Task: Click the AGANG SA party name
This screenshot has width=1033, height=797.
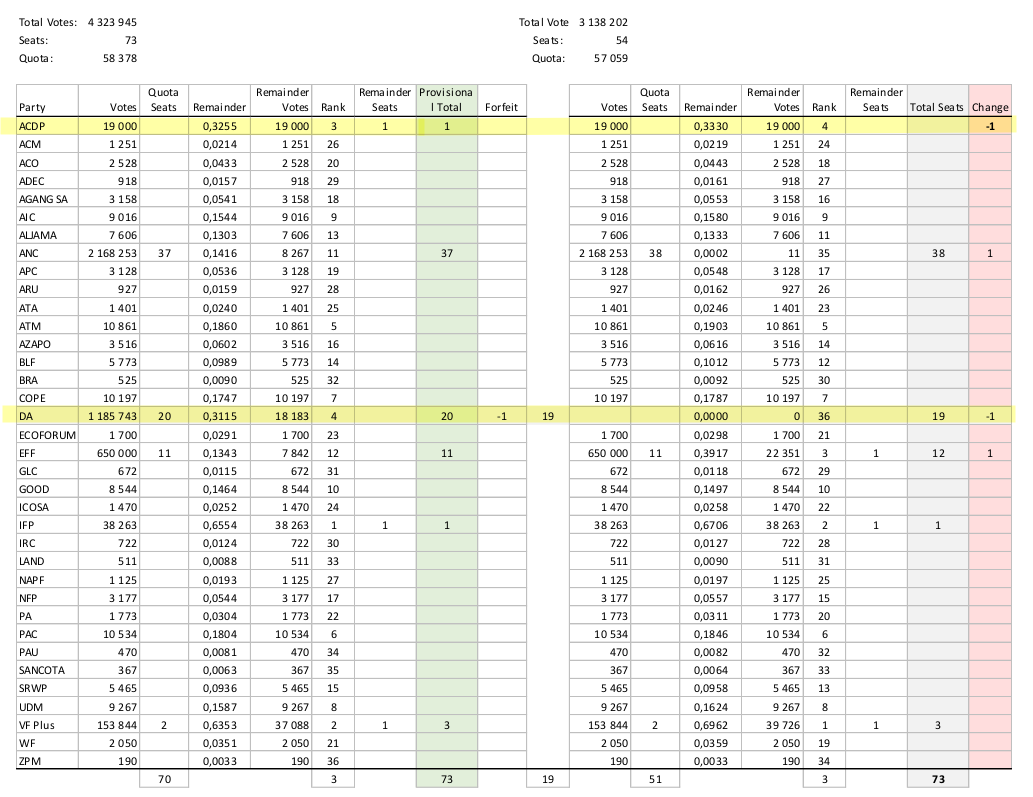Action: (43, 199)
